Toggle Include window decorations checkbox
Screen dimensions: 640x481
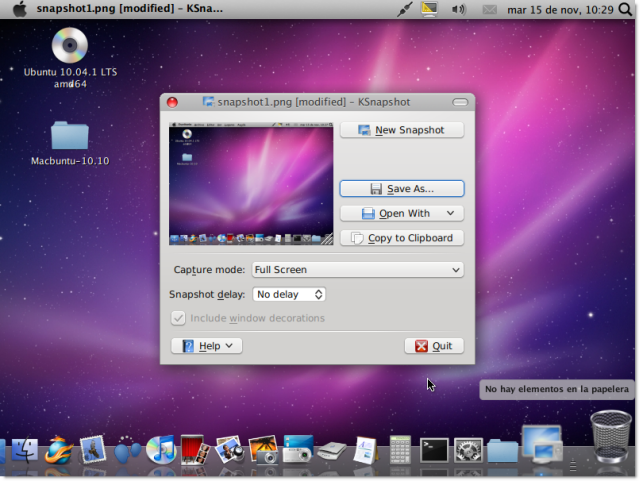(178, 318)
